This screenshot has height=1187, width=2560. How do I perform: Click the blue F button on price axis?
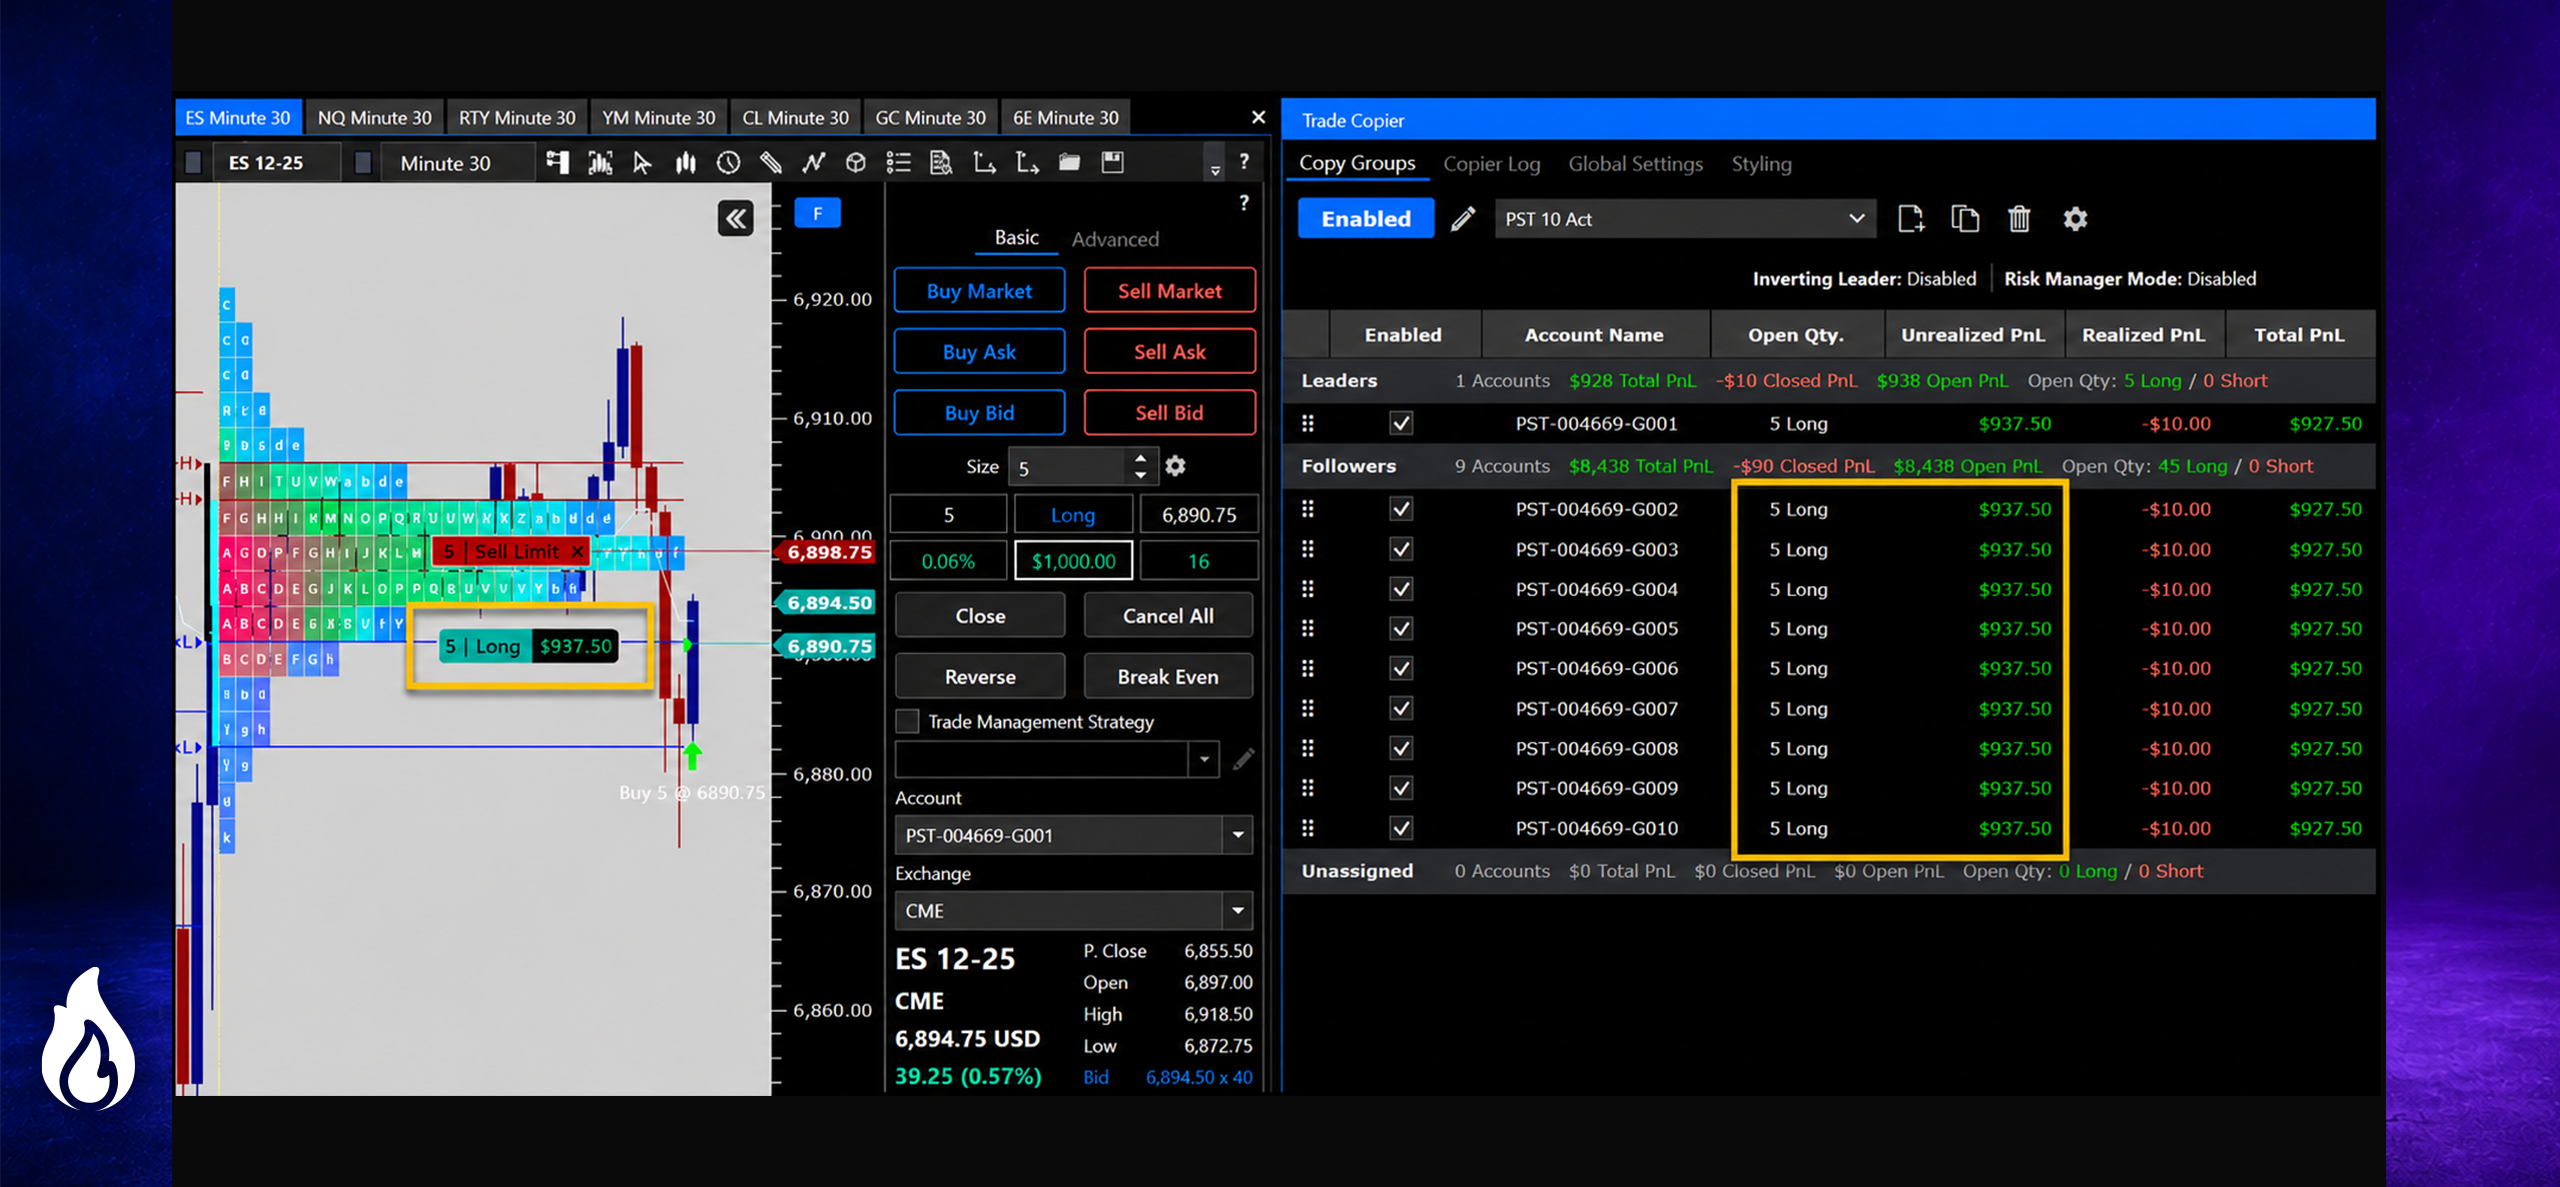pos(817,213)
